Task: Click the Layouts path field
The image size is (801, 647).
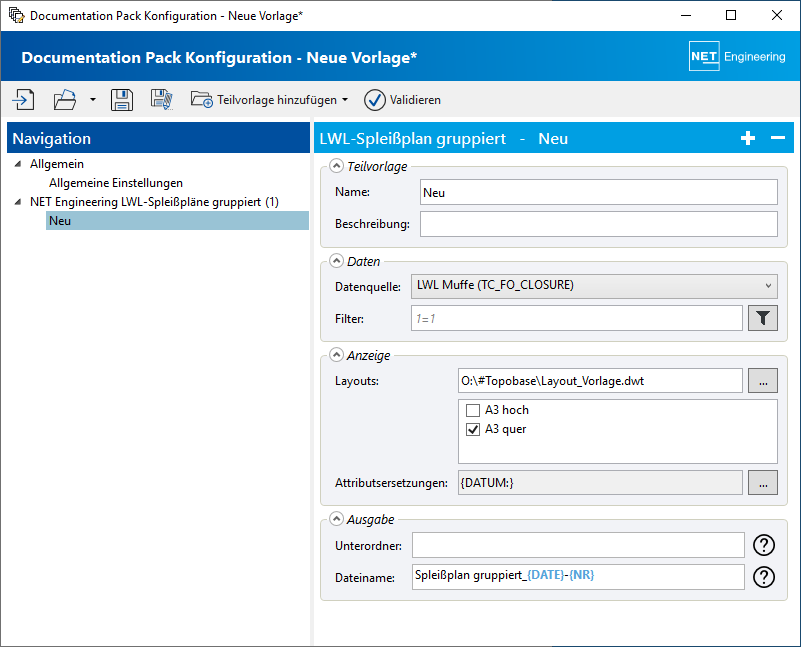Action: [600, 380]
